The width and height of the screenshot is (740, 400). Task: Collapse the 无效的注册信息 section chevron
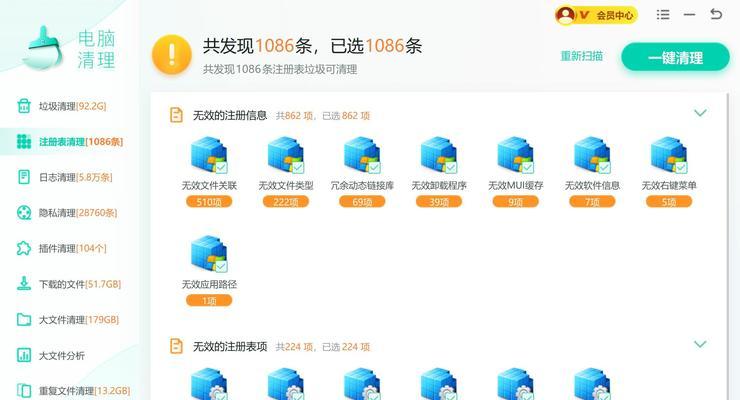tap(700, 113)
